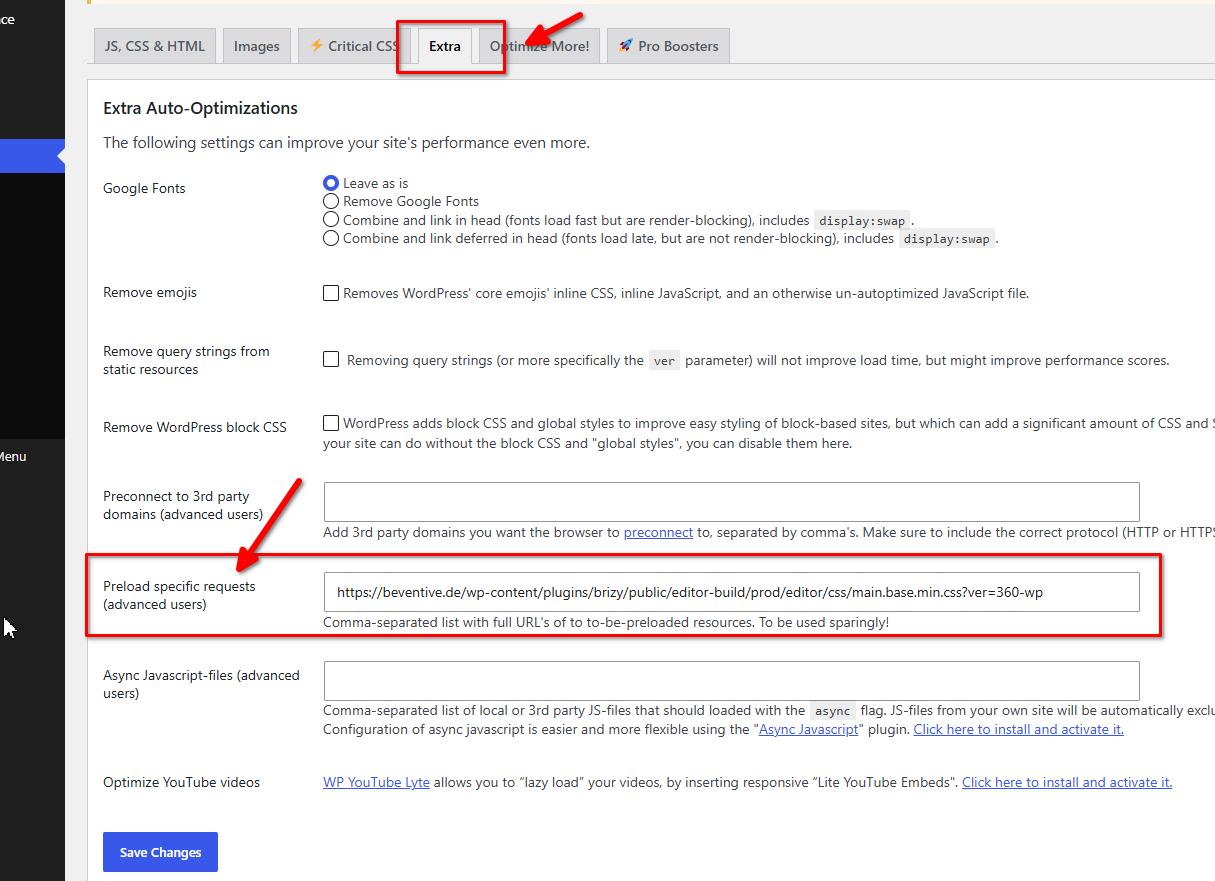Image resolution: width=1215 pixels, height=881 pixels.
Task: Open the Images tab
Action: pyautogui.click(x=257, y=46)
